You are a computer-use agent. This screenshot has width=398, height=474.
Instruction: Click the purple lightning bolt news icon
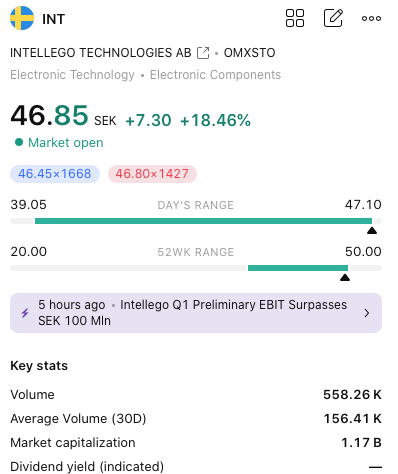click(x=25, y=313)
